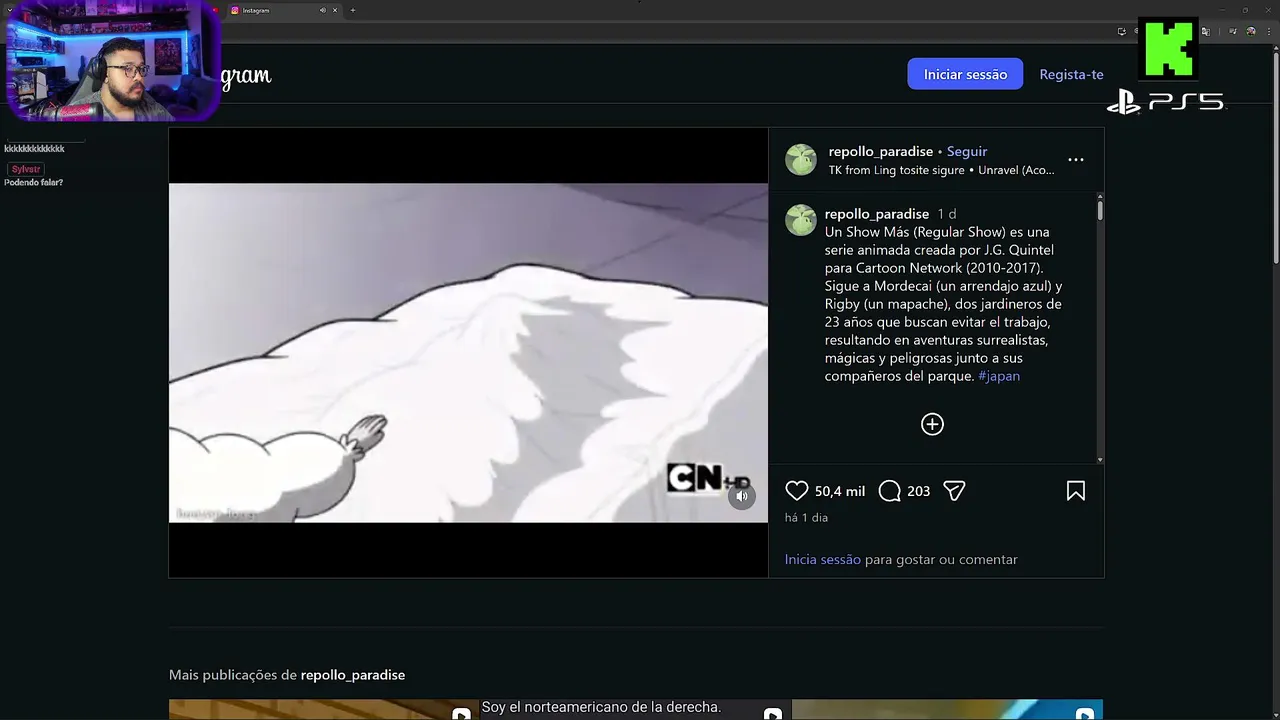Click the "1 d" caption timestamp
This screenshot has height=720, width=1280.
pos(946,214)
